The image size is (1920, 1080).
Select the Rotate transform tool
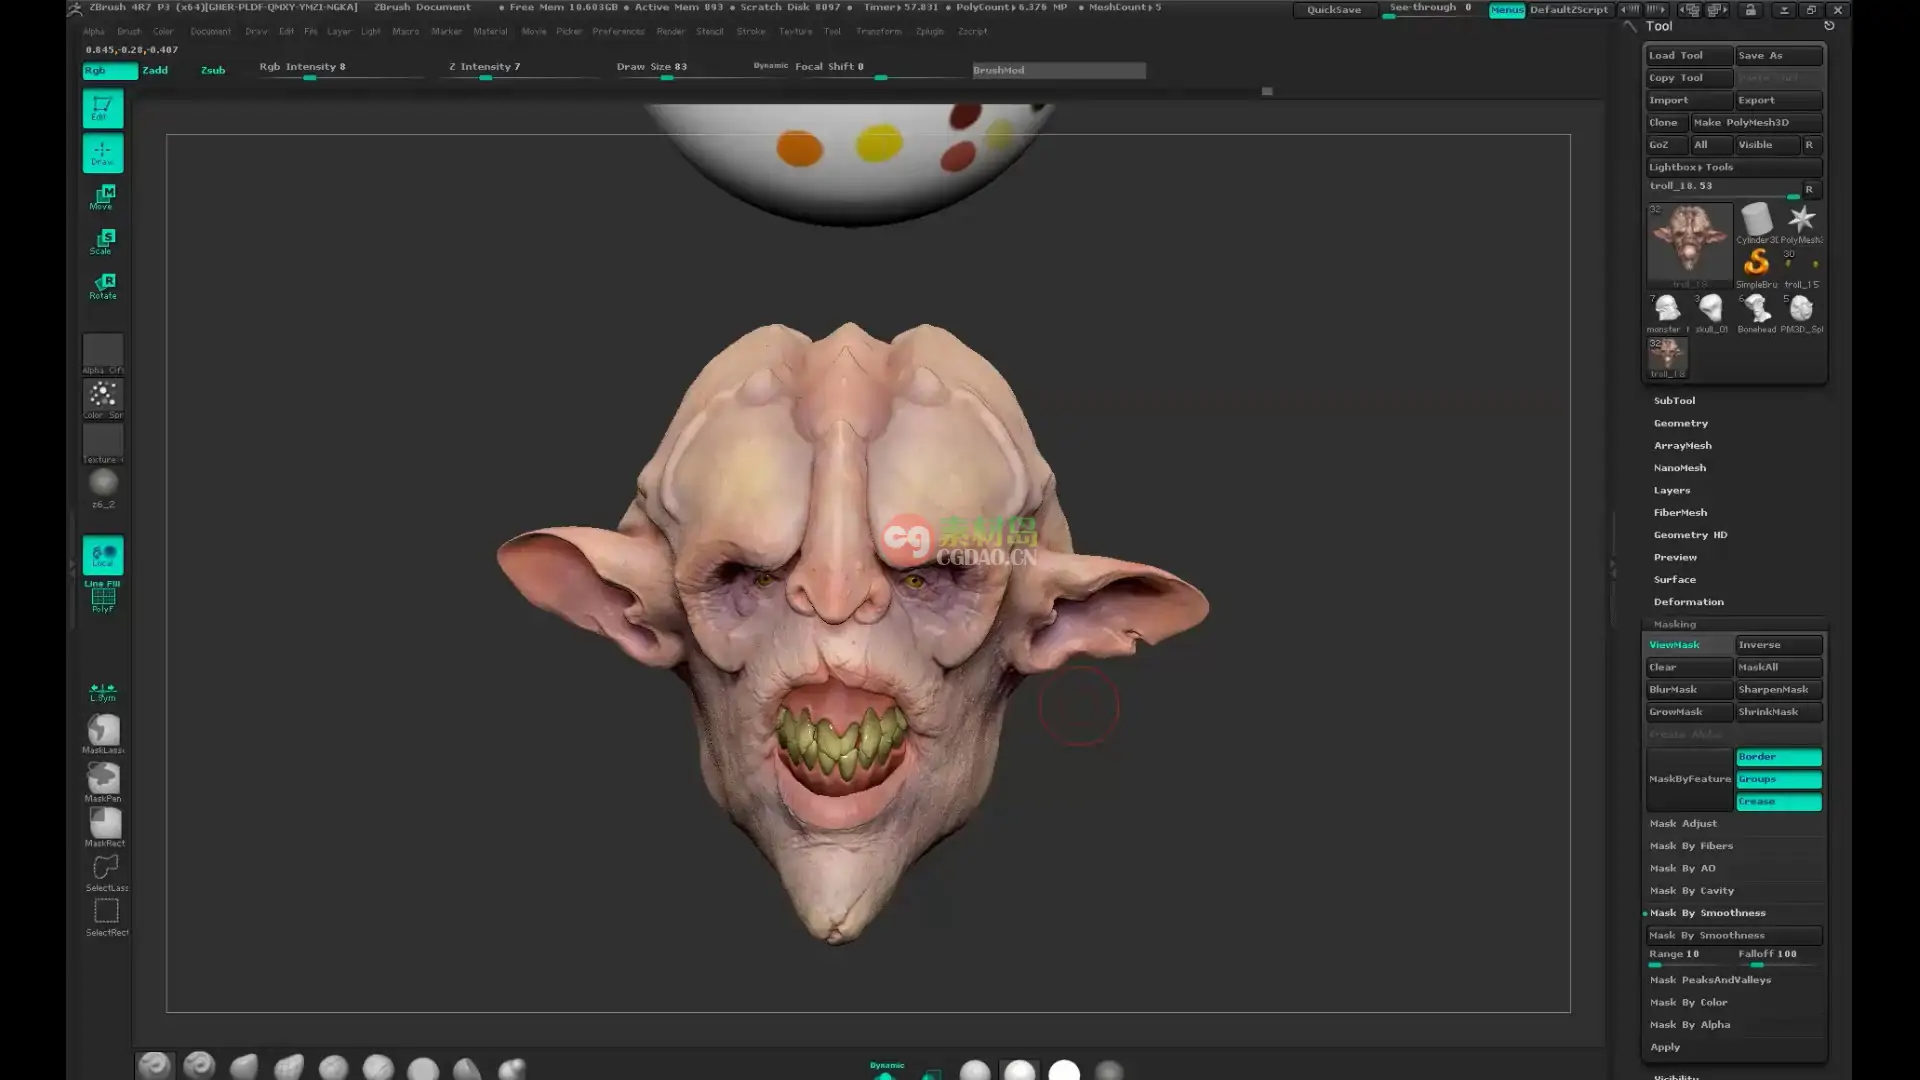[103, 286]
